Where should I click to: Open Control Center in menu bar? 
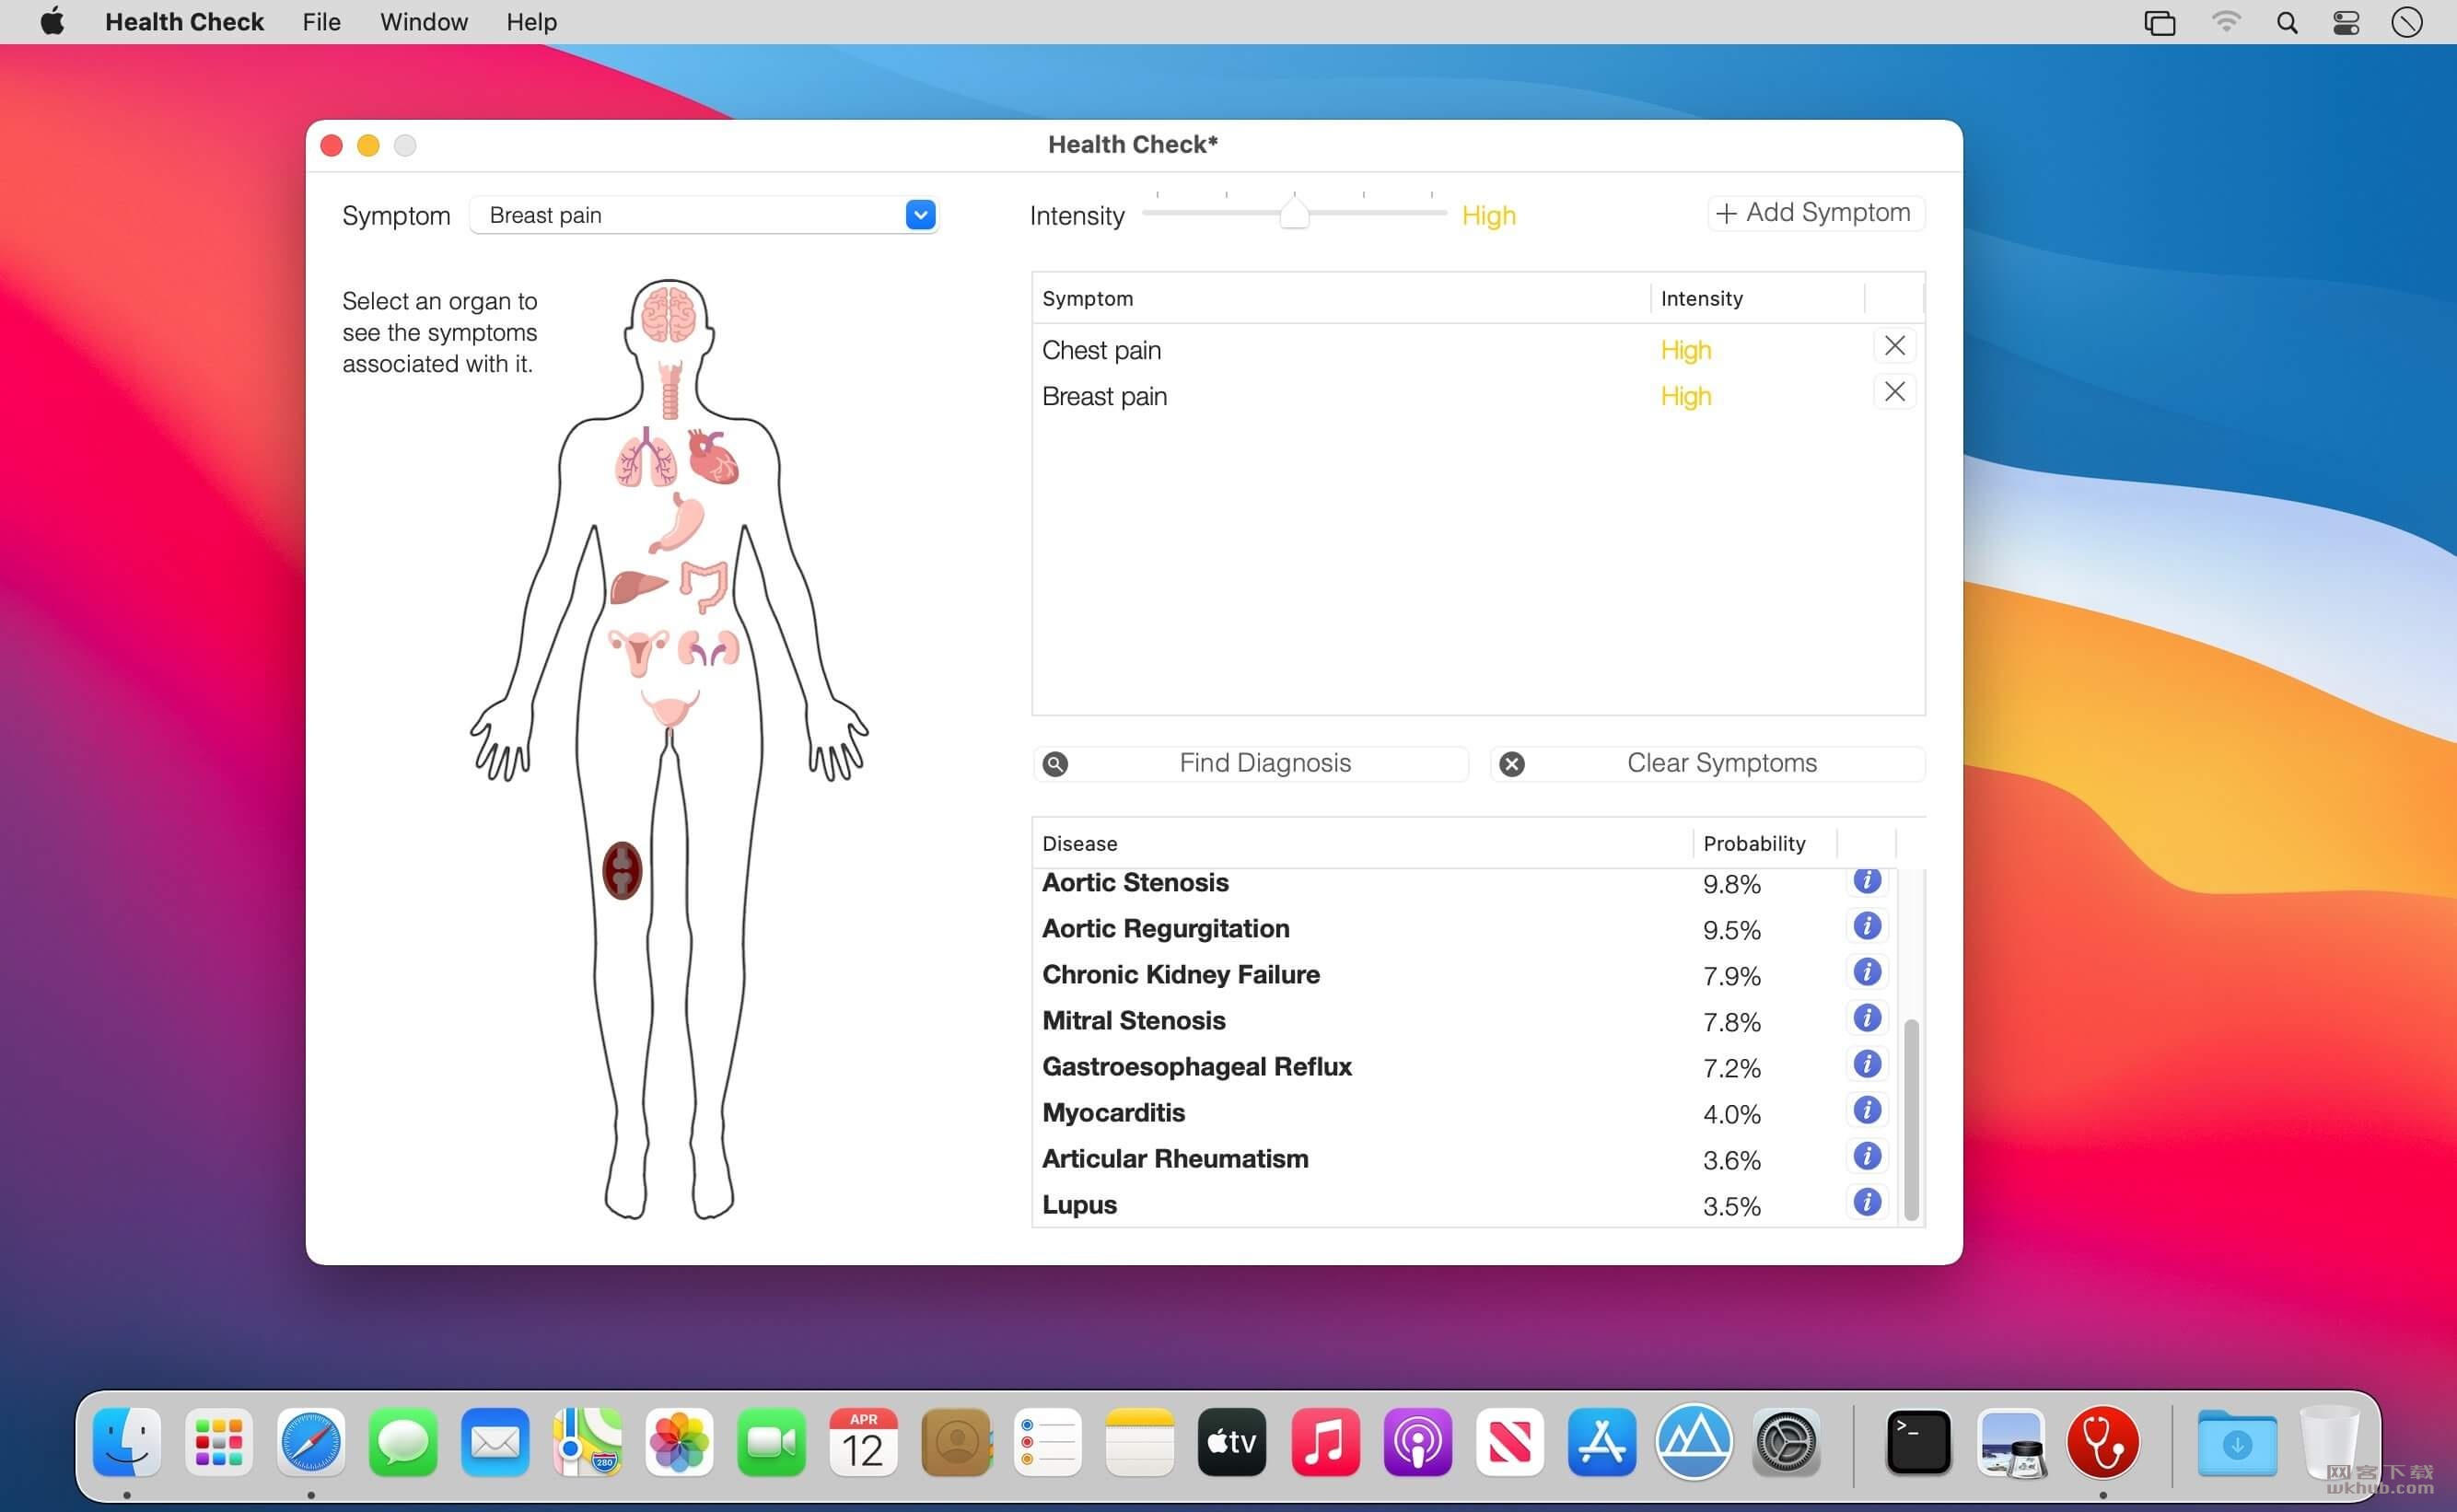pos(2345,22)
